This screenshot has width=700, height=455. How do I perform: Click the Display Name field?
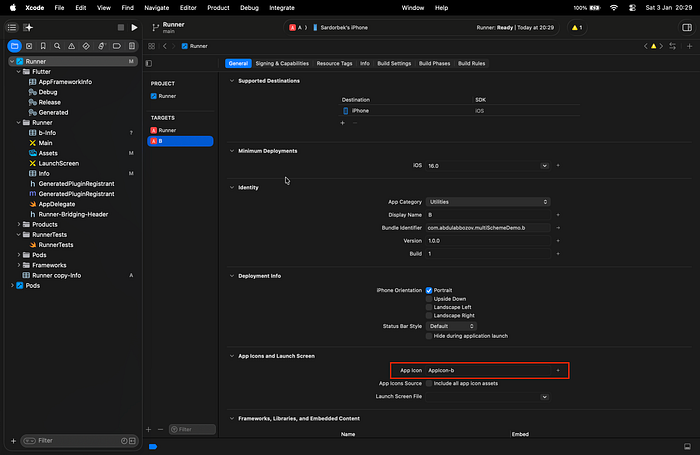click(488, 215)
